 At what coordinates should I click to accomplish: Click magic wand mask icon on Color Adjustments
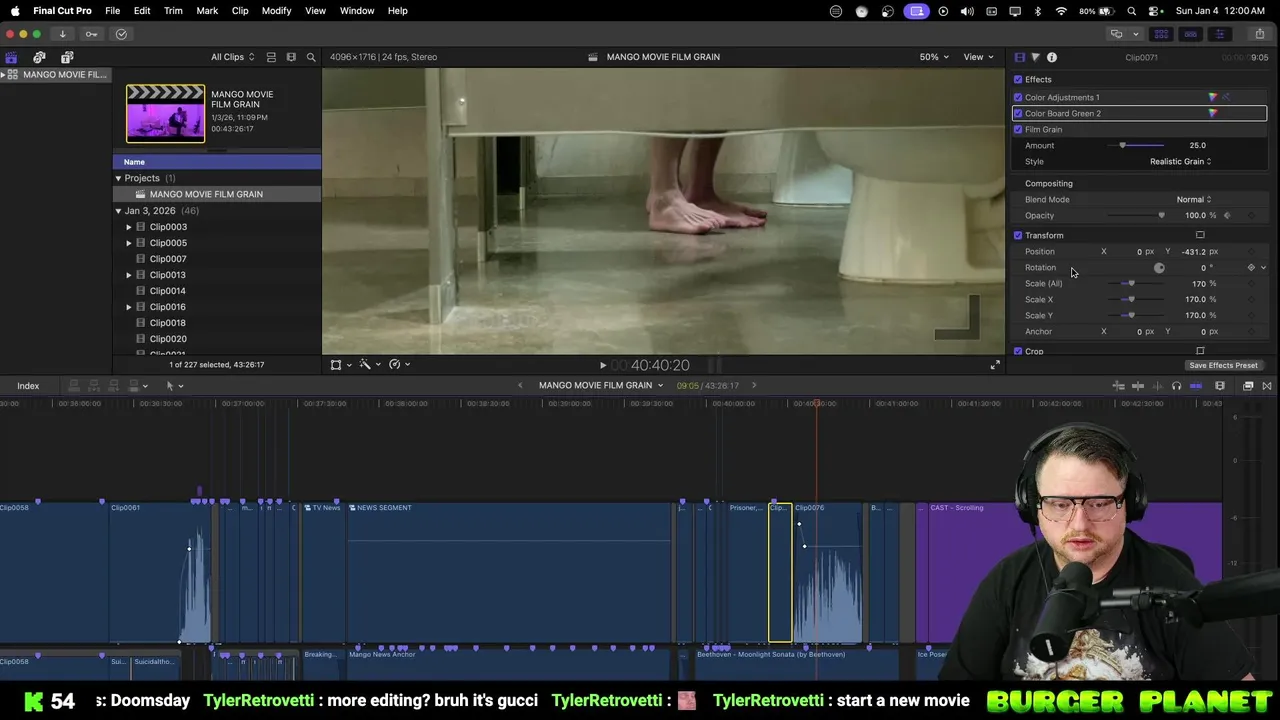tap(1227, 97)
